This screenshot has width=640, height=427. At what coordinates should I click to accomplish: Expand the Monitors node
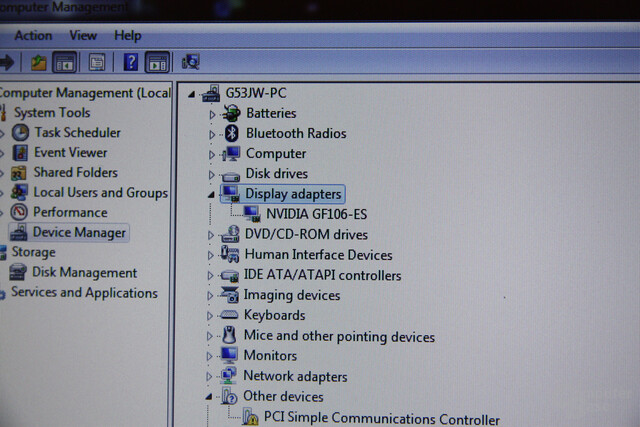[209, 356]
